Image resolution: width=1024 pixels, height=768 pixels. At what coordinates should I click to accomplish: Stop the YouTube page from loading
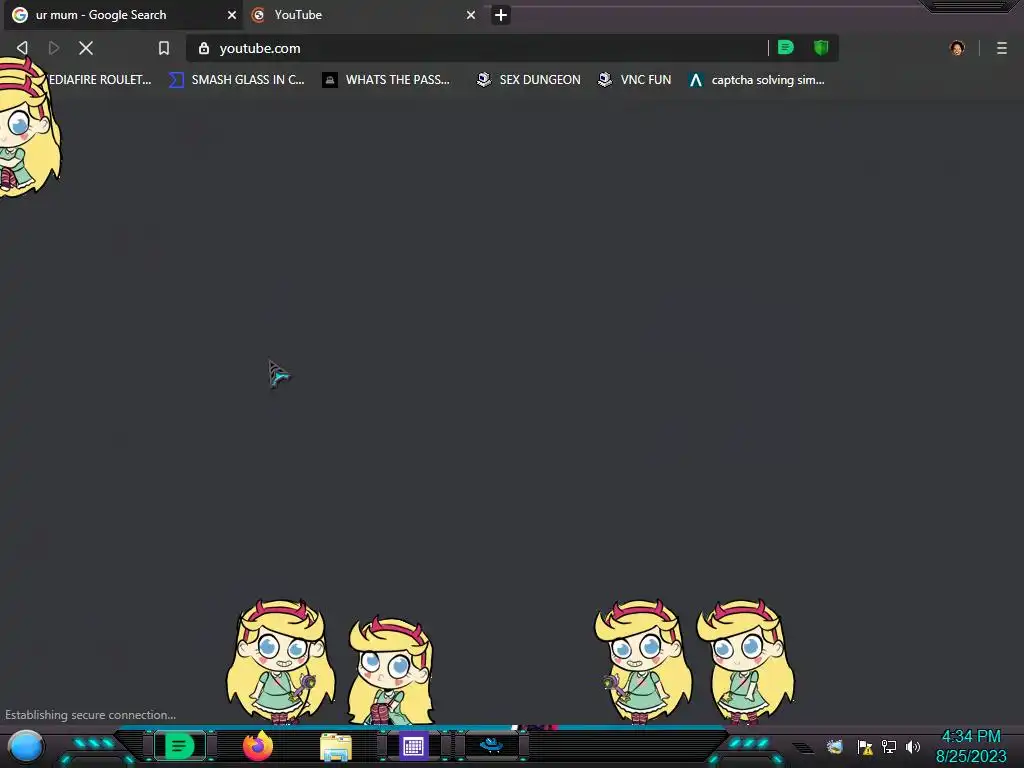point(86,48)
